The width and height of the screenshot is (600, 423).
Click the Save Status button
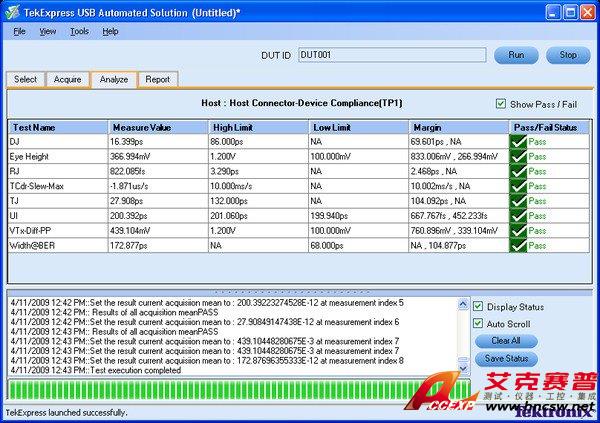click(x=505, y=359)
